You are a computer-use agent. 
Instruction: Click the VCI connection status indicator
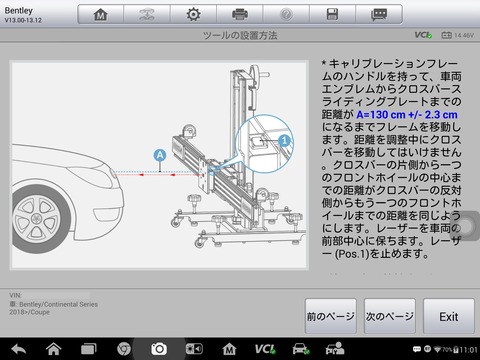[x=423, y=35]
